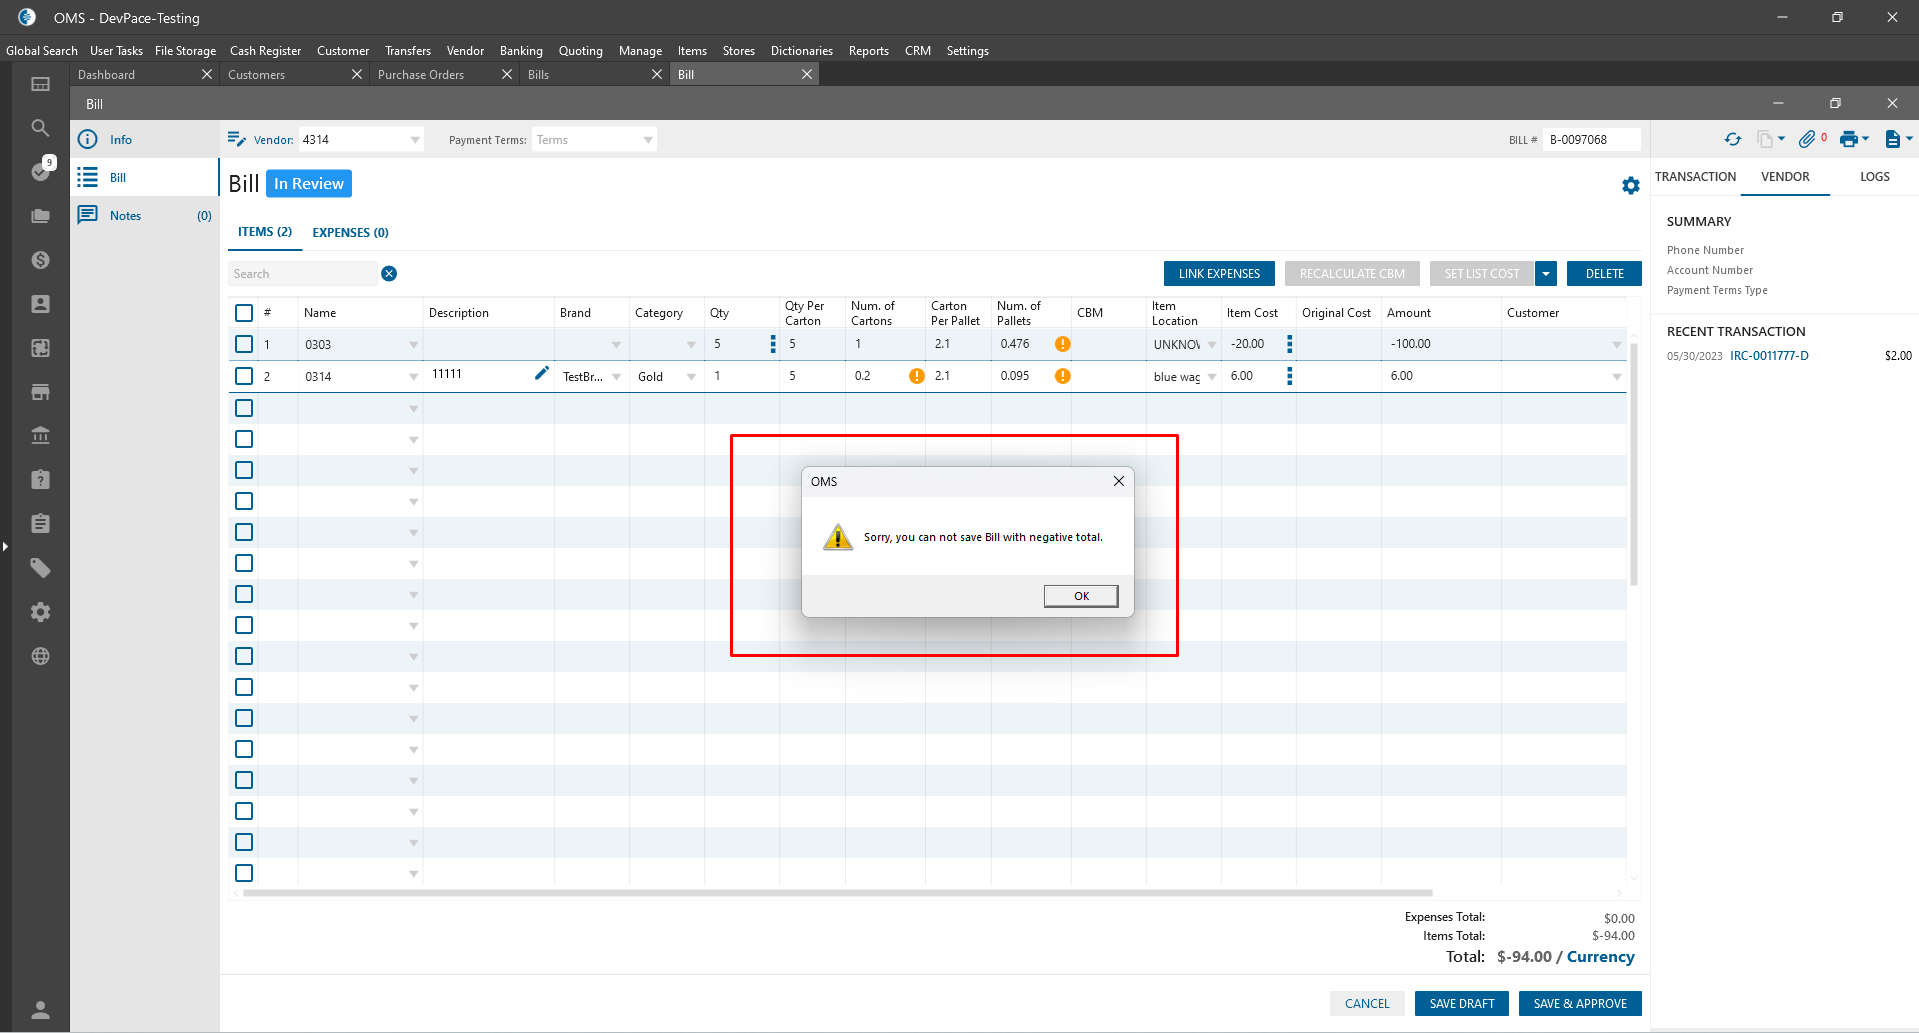Click the DELETE button
The height and width of the screenshot is (1033, 1919).
(1604, 274)
